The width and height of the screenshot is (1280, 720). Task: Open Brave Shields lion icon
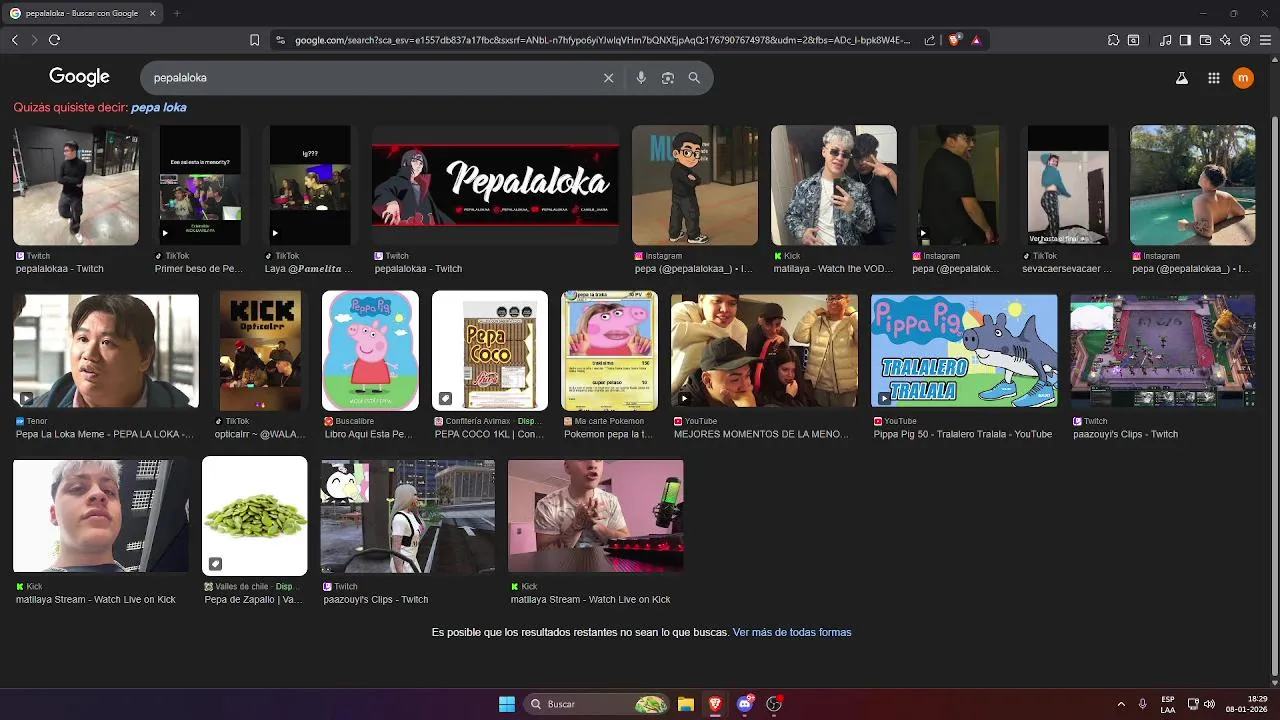click(x=954, y=40)
